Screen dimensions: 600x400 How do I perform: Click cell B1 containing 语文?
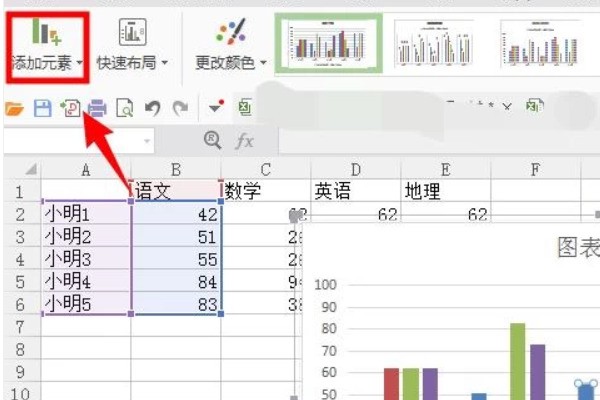(176, 190)
